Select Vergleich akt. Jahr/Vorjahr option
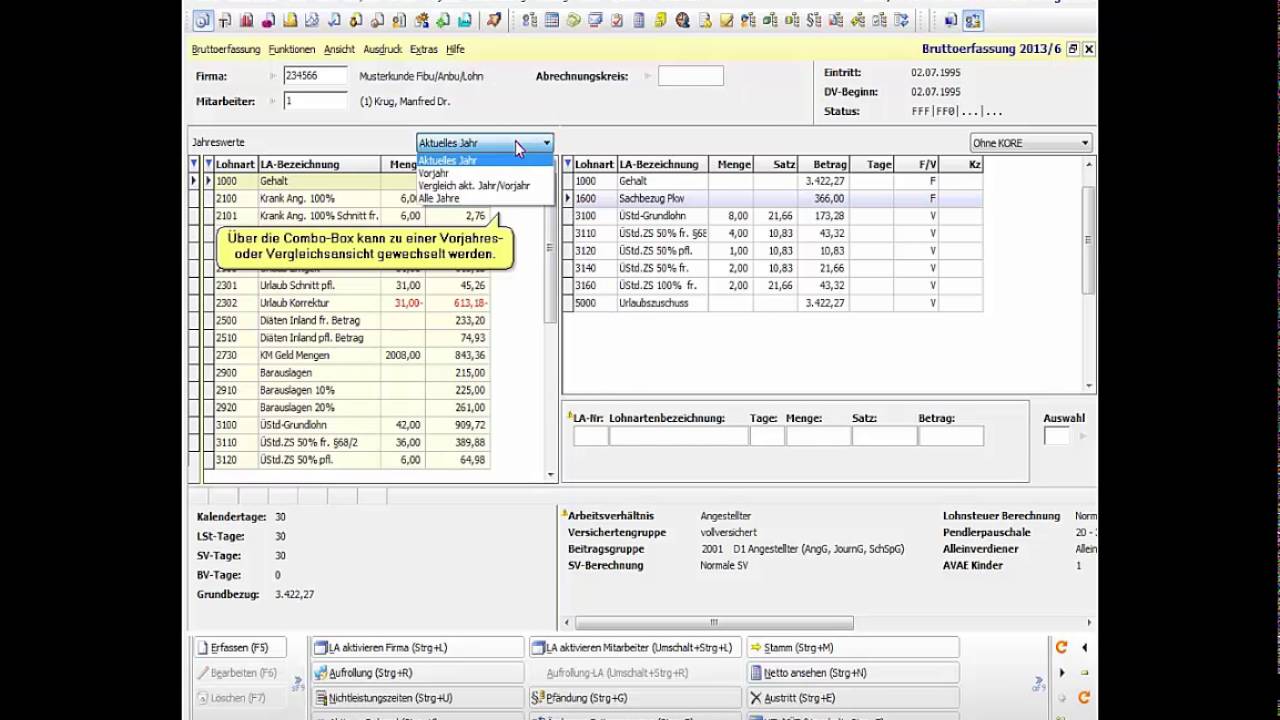Screen dimensions: 1280x720 coord(474,186)
